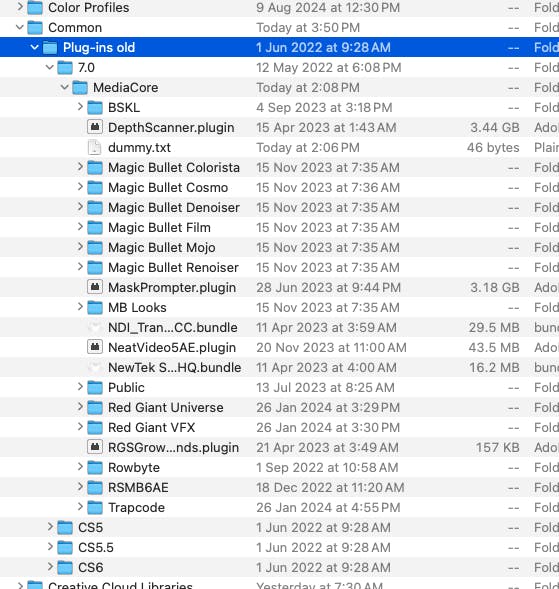Expand the Color Profiles folder
The image size is (559, 589).
point(20,7)
